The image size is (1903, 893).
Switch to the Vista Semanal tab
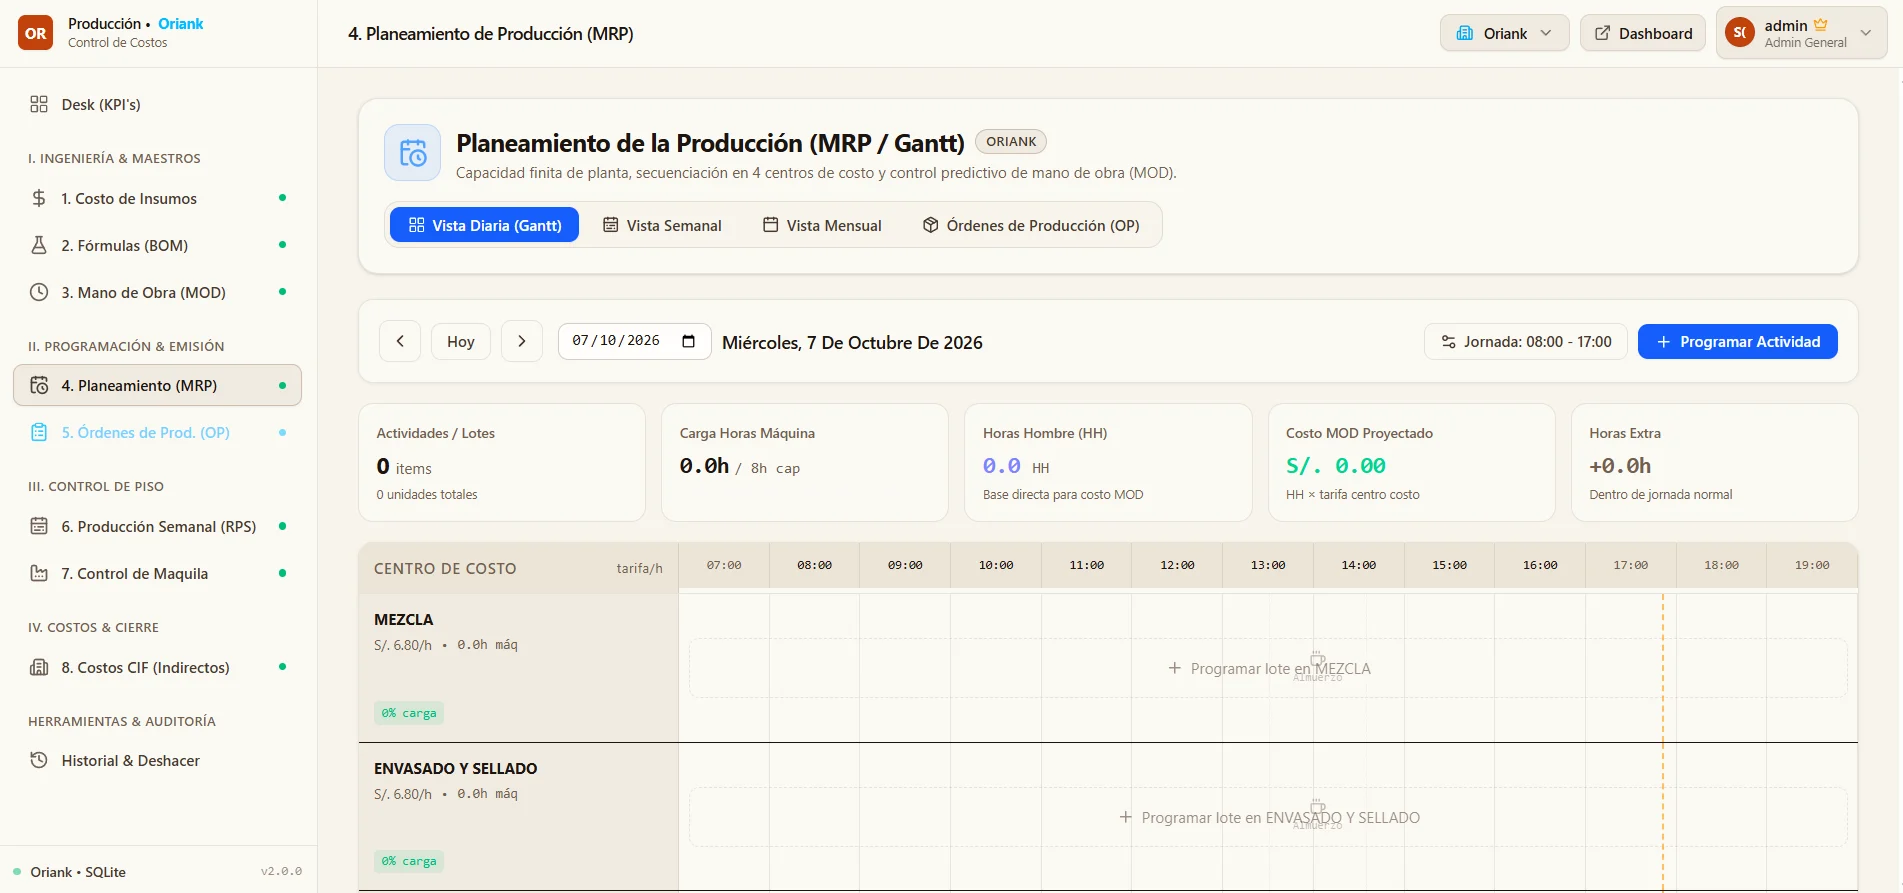[x=662, y=225]
